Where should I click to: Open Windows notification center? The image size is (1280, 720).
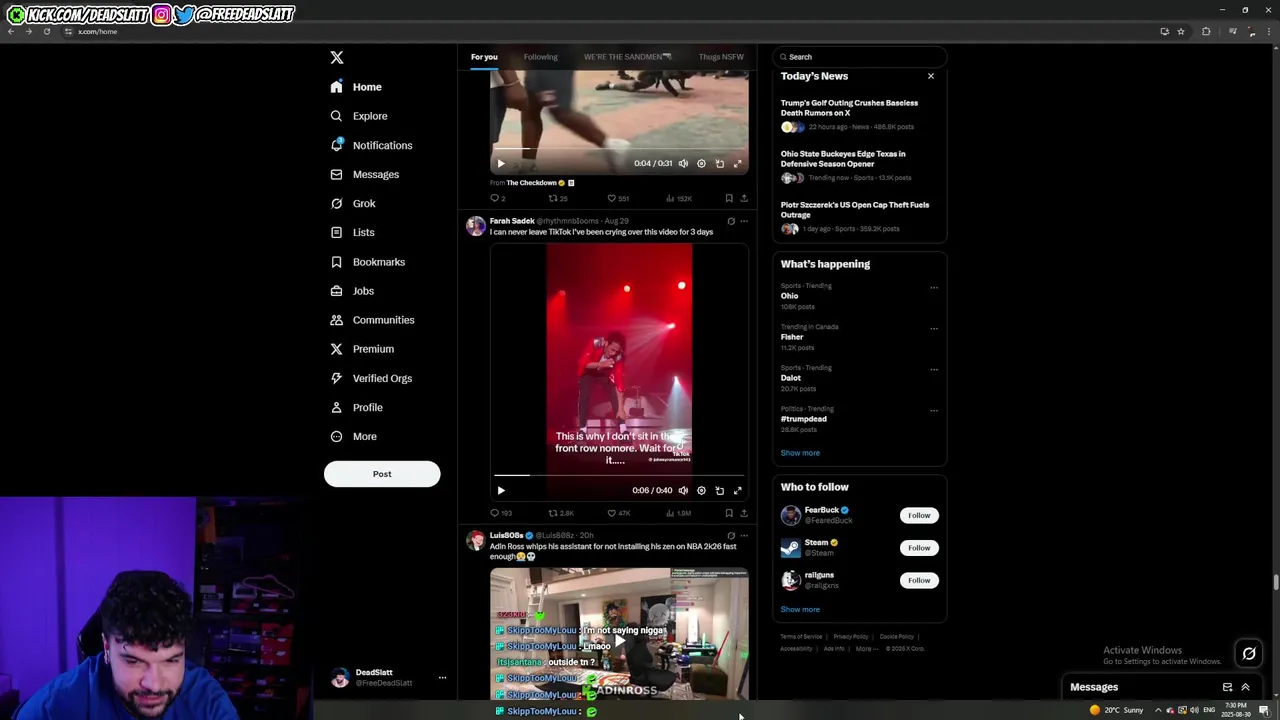pos(1264,710)
